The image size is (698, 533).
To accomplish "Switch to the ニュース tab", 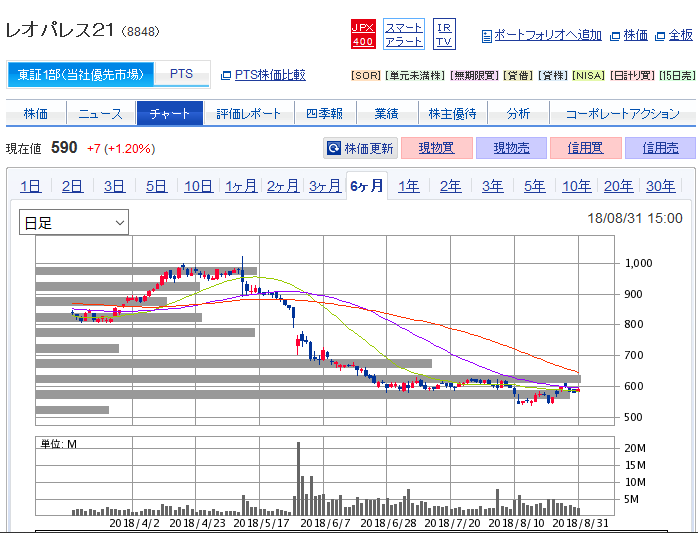I will 101,113.
